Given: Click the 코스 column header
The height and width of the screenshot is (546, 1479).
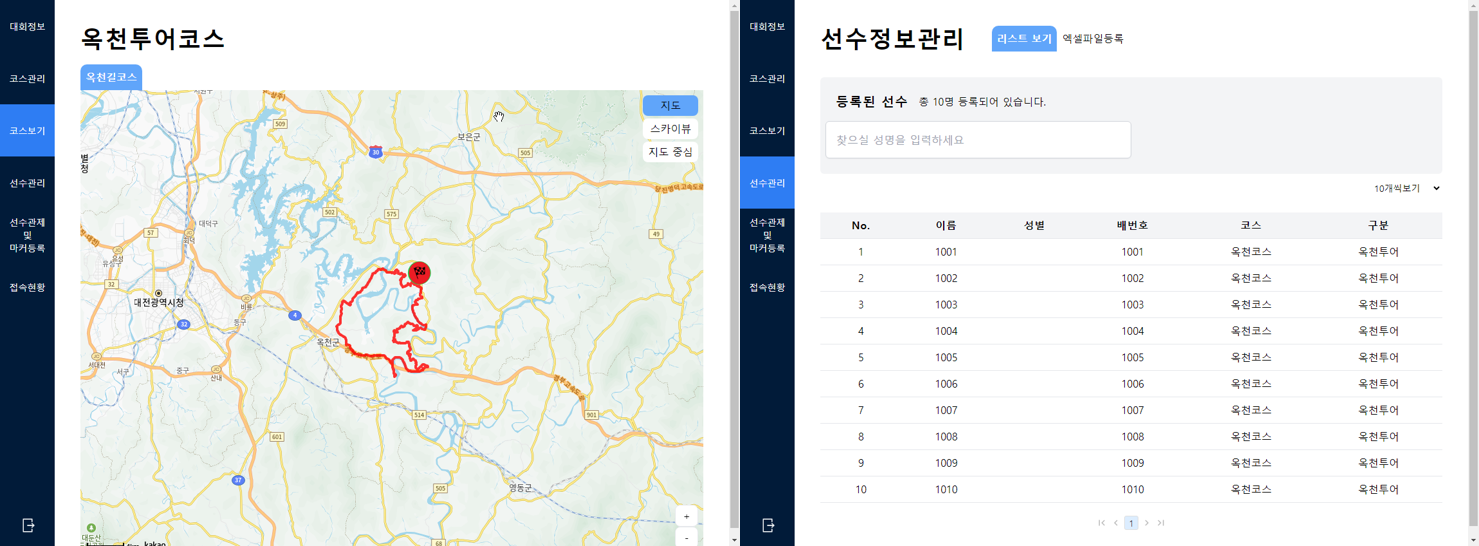Looking at the screenshot, I should [x=1251, y=226].
